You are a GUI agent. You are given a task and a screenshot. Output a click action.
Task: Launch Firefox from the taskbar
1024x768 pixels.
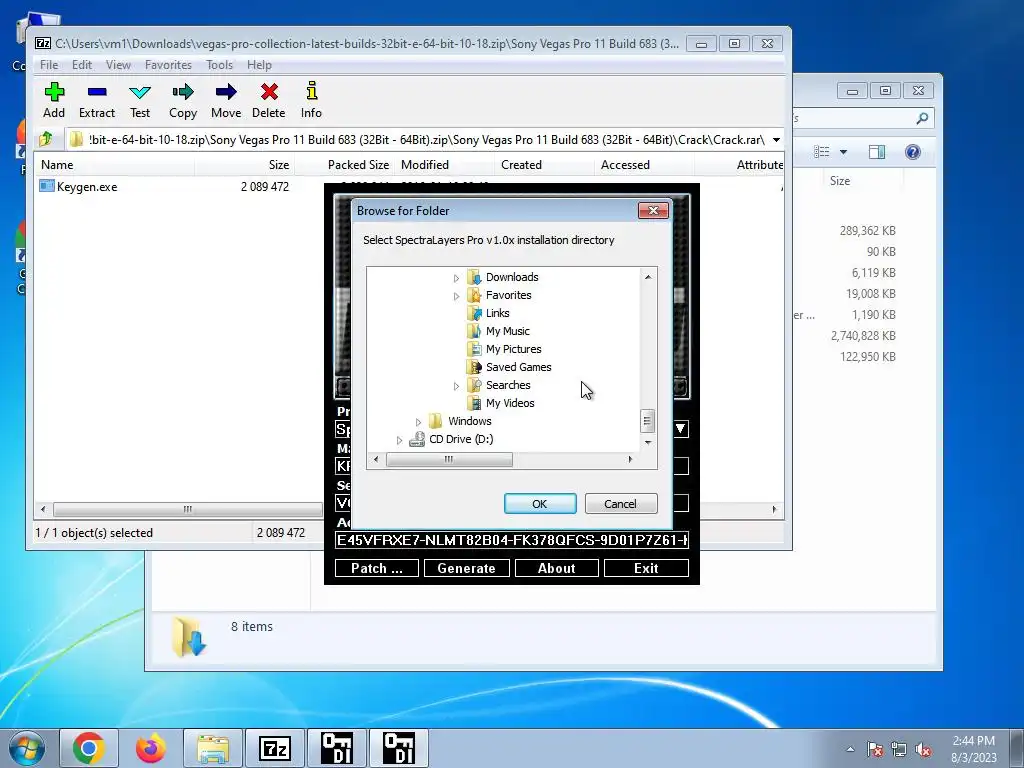[x=151, y=748]
